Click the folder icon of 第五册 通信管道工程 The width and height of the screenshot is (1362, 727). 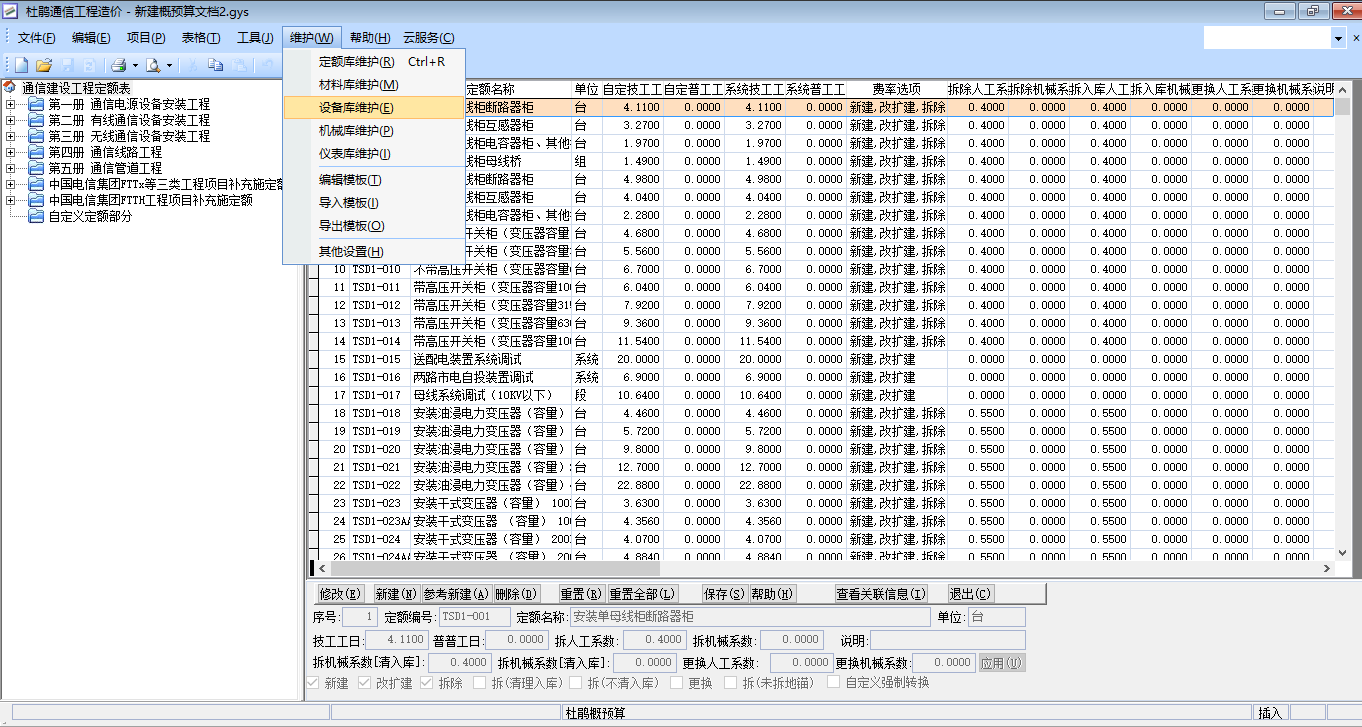click(36, 168)
